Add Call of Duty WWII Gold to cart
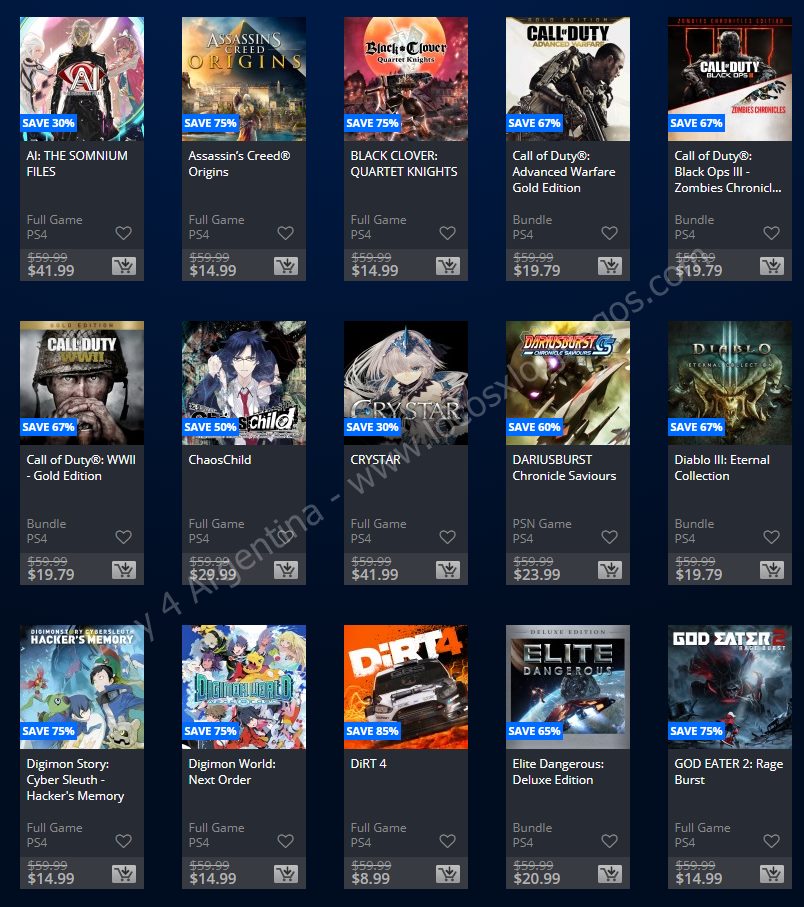The width and height of the screenshot is (804, 907). [x=124, y=570]
